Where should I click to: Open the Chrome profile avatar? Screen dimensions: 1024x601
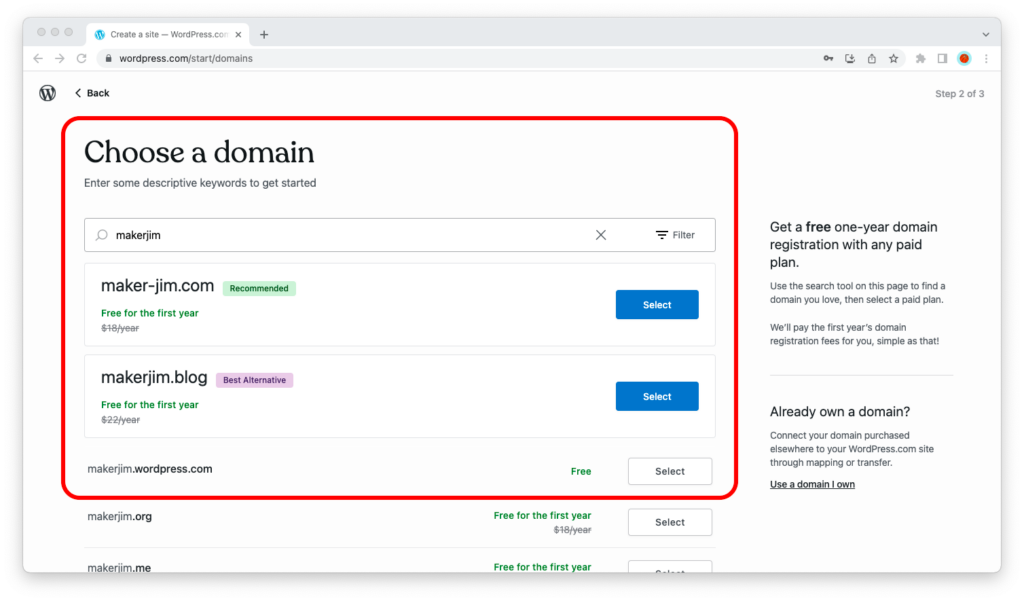tap(964, 59)
